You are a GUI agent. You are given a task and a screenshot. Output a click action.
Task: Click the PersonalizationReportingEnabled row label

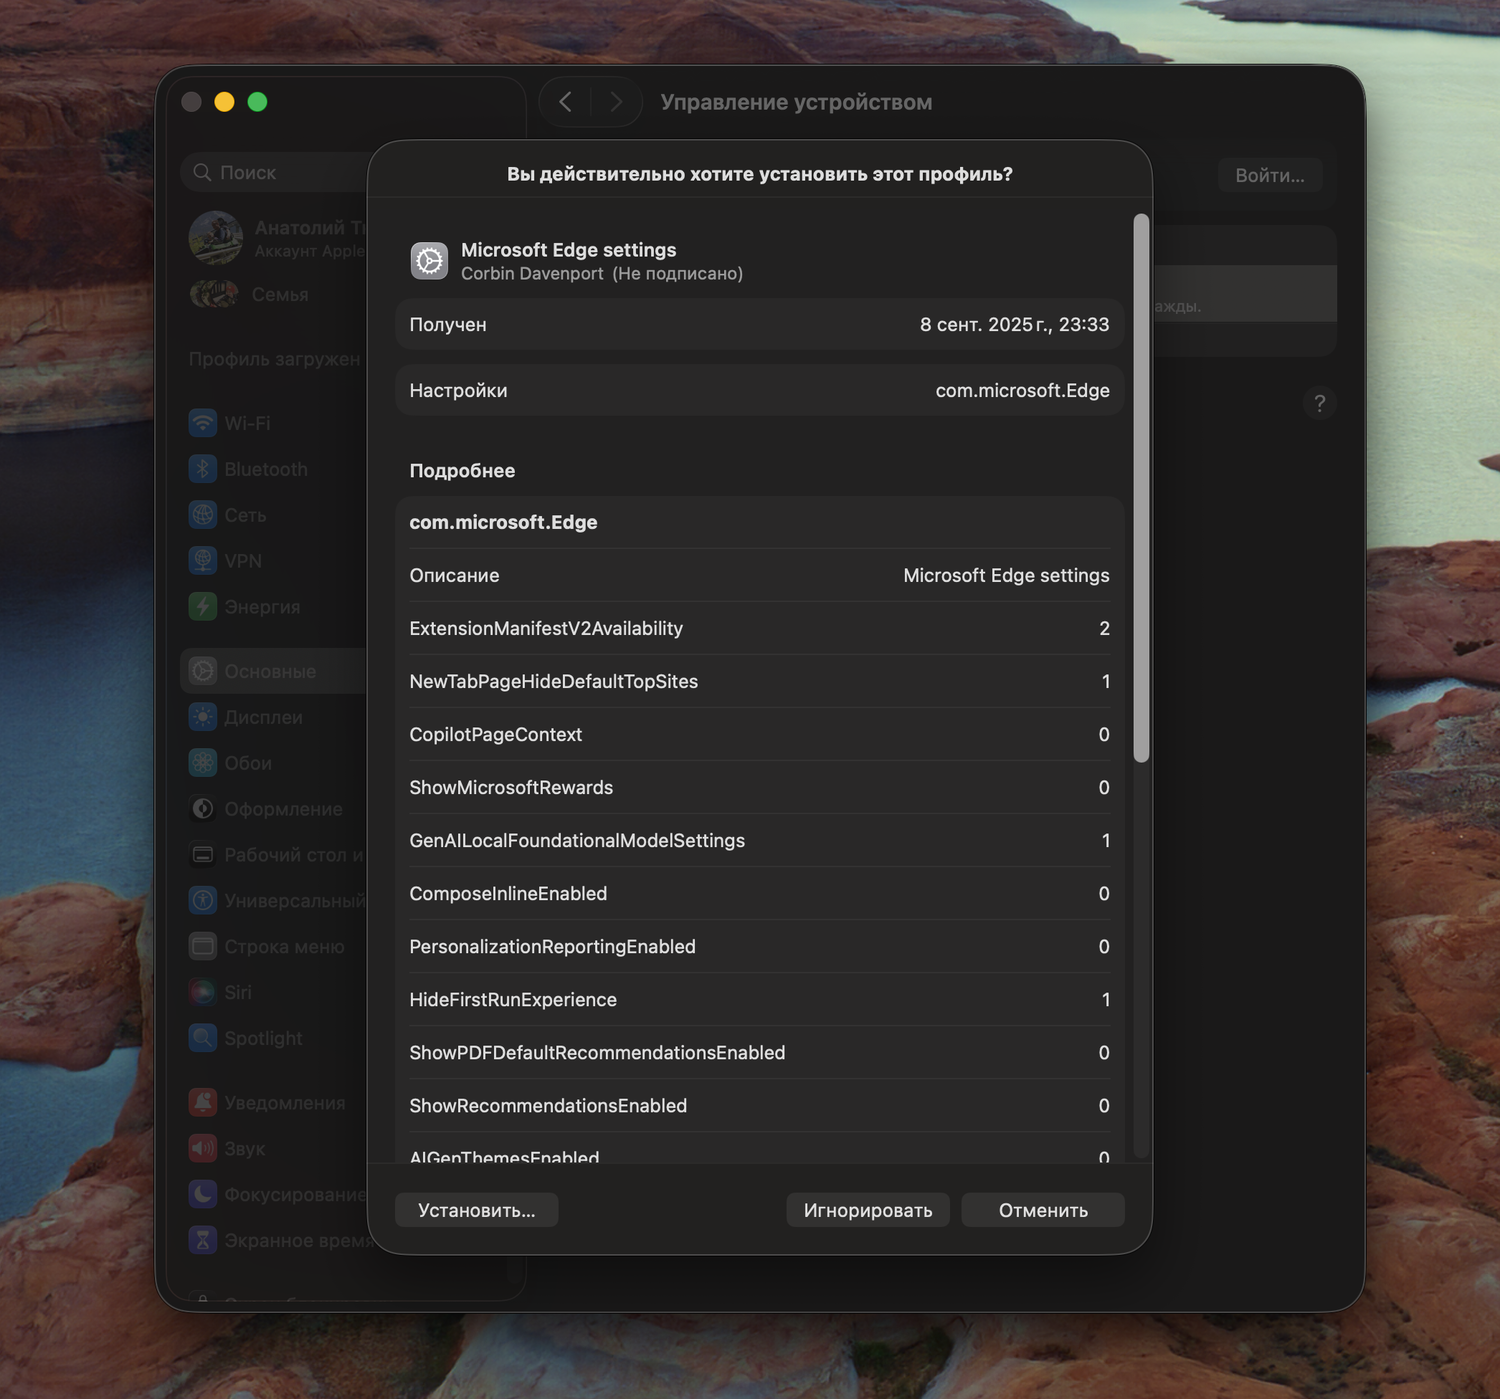[x=552, y=946]
